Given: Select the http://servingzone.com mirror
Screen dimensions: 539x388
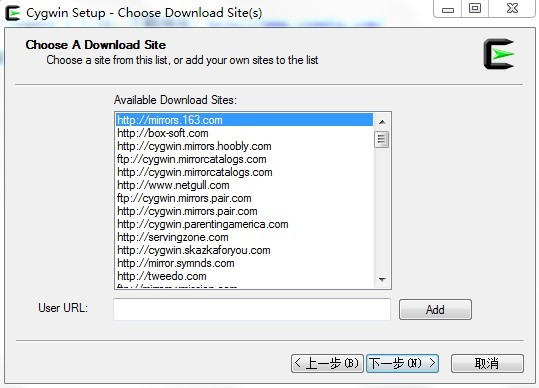Looking at the screenshot, I should coord(244,237).
